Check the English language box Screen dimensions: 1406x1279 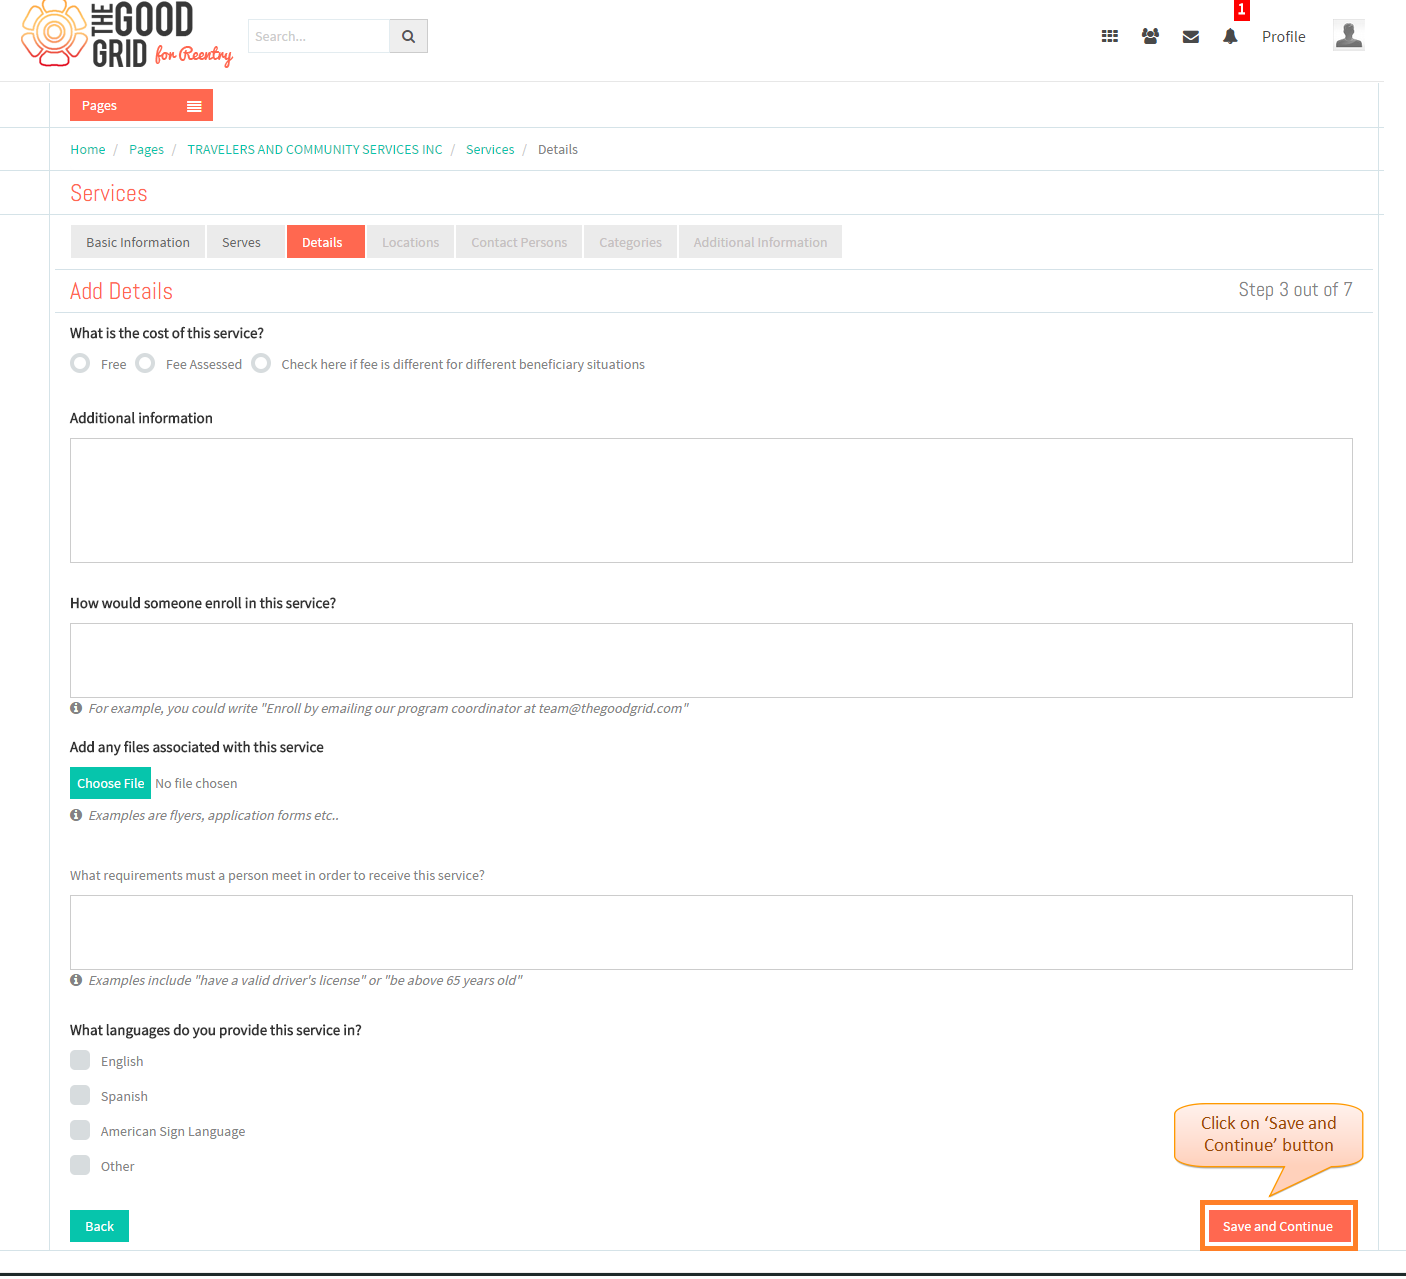pyautogui.click(x=80, y=1060)
